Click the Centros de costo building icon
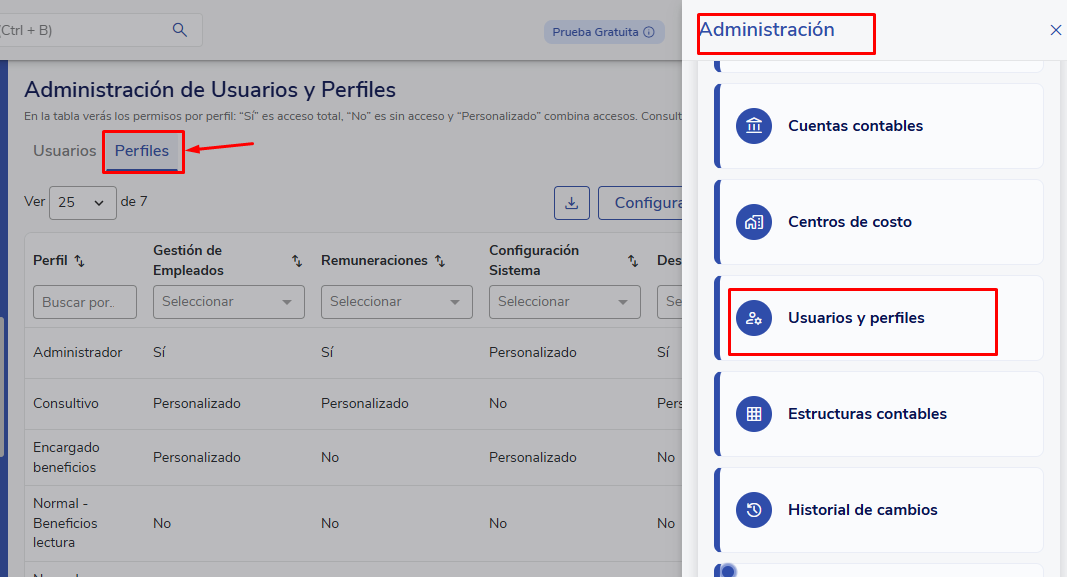Viewport: 1067px width, 577px height. [754, 222]
